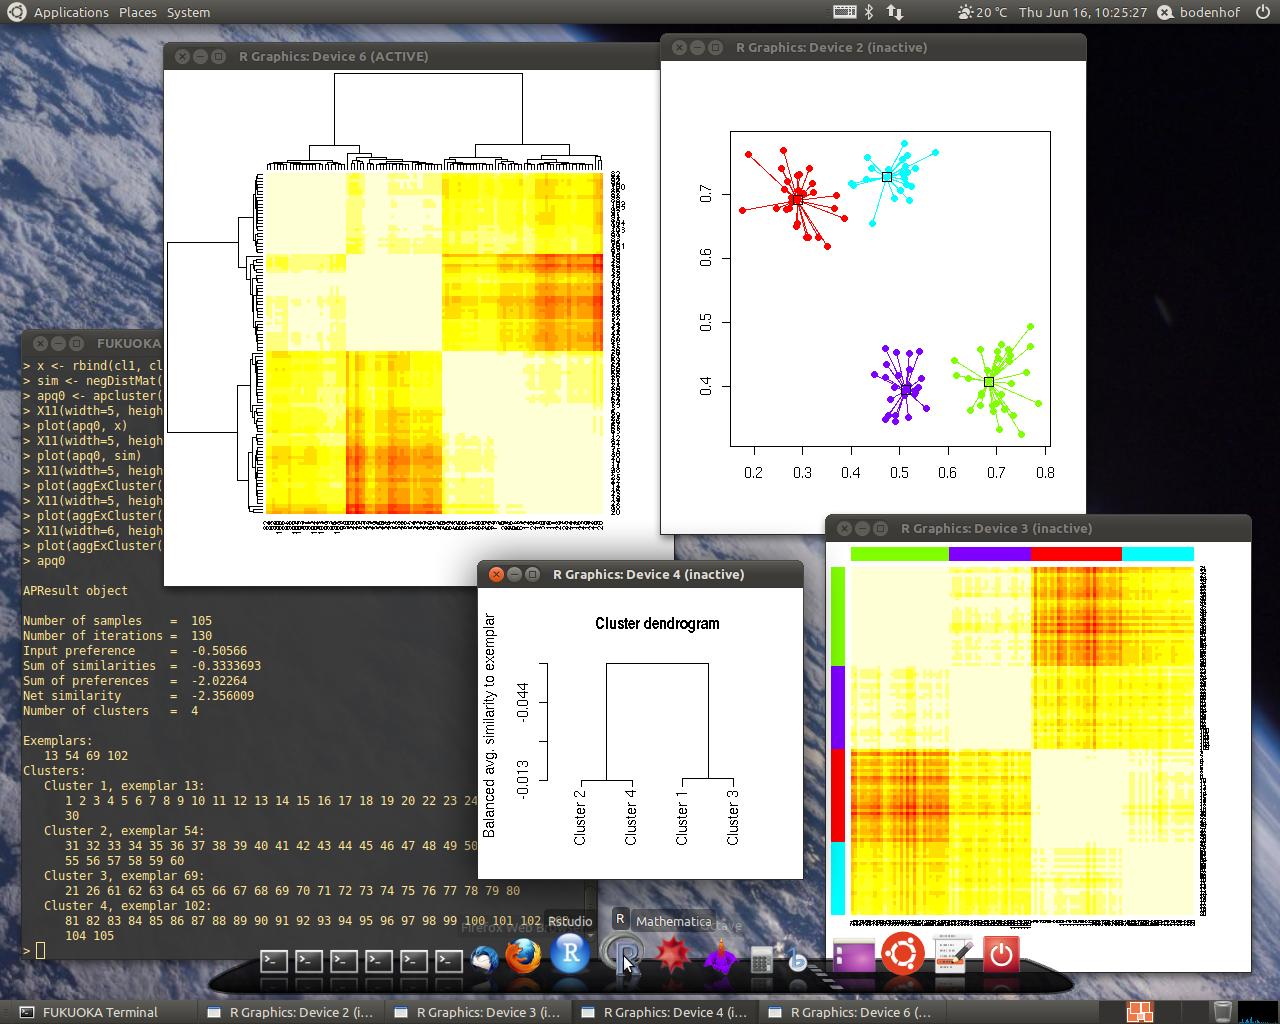This screenshot has width=1280, height=1024.
Task: Open Mathematica red star dock icon
Action: [672, 956]
